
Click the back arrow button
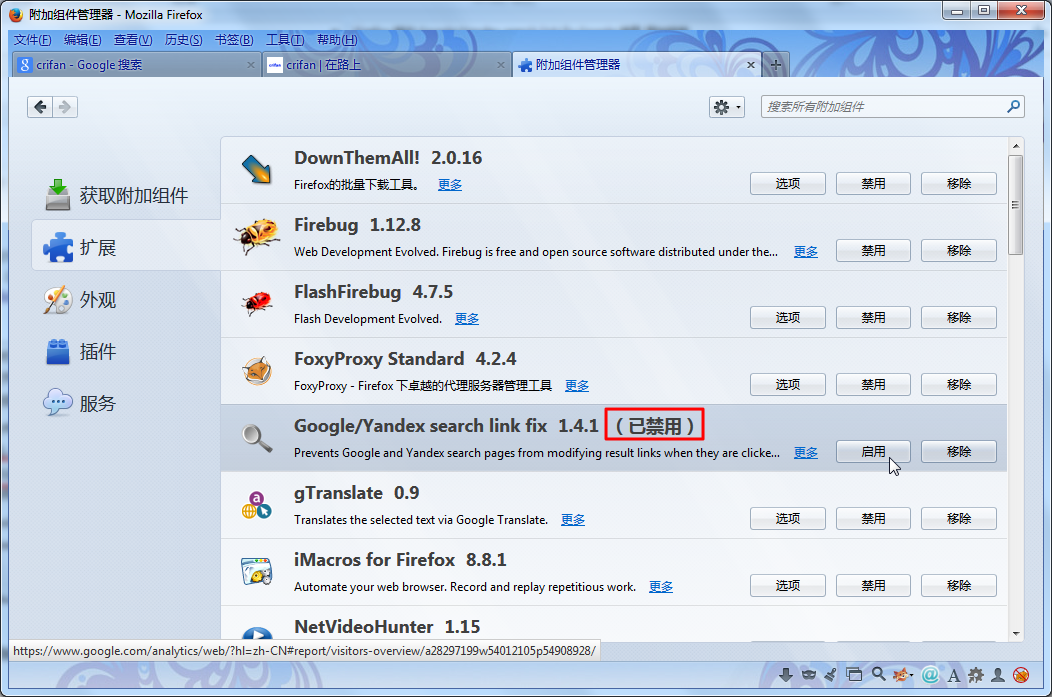(x=40, y=107)
